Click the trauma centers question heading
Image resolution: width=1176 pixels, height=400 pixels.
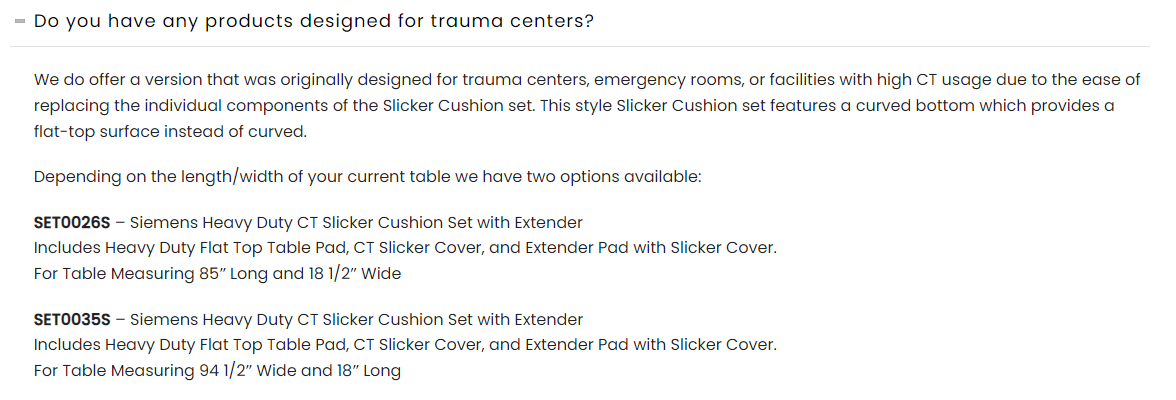[314, 21]
